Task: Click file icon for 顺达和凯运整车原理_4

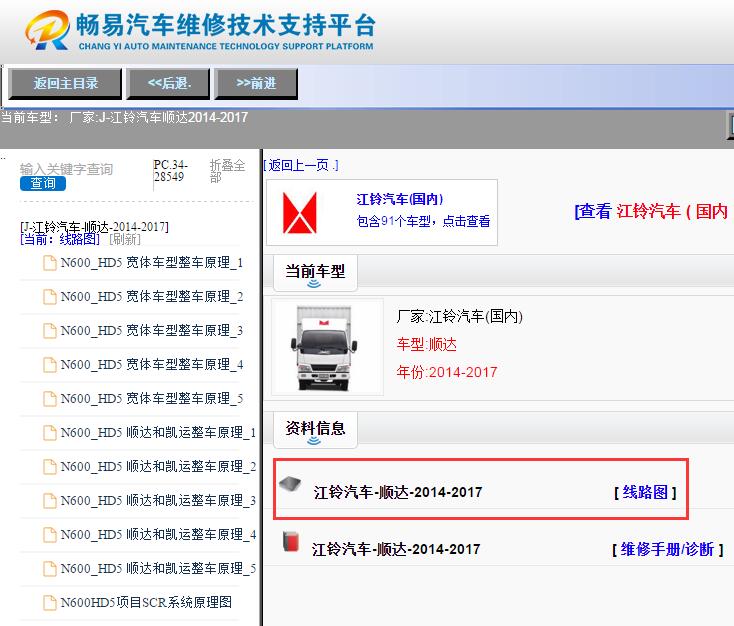Action: 50,535
